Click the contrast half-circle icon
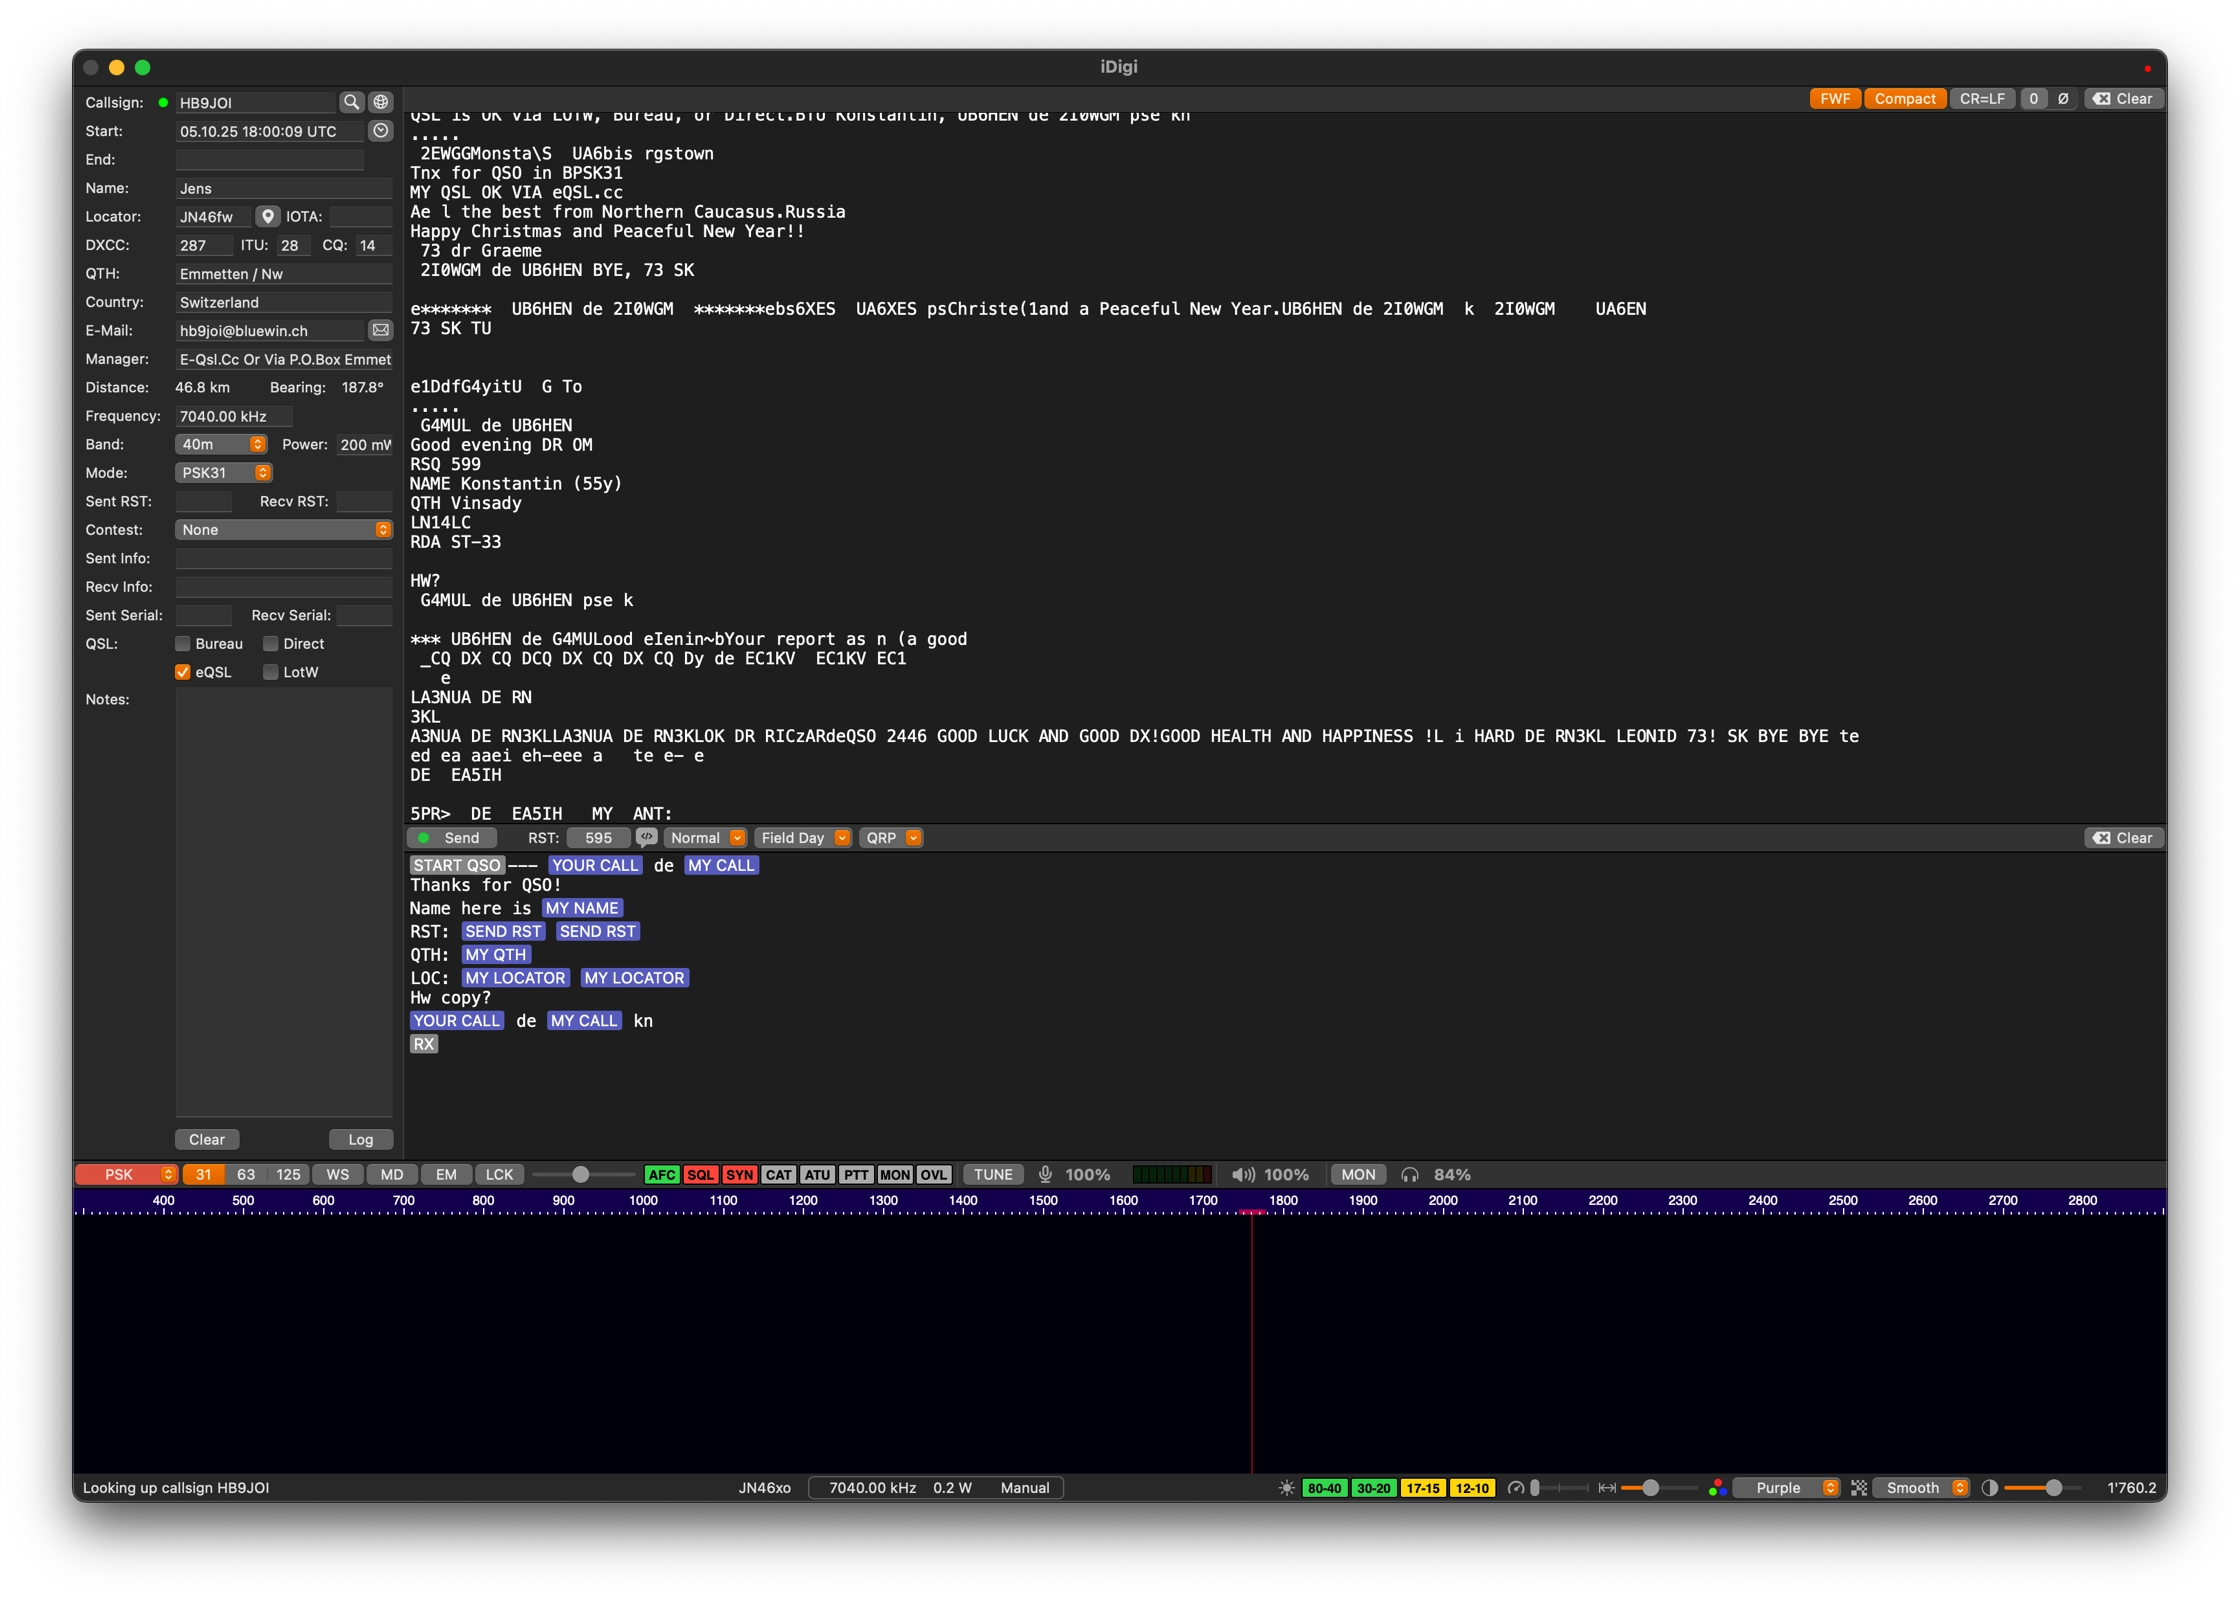 coord(1990,1488)
